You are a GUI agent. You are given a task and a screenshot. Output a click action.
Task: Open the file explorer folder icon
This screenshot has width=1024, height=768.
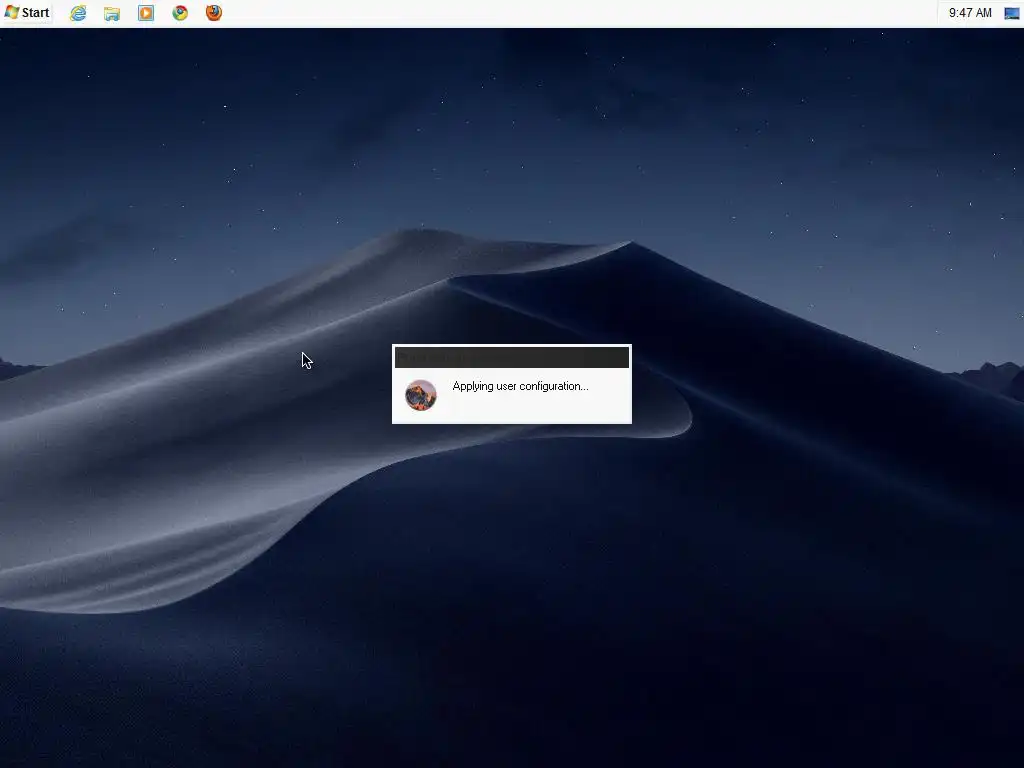[x=112, y=13]
